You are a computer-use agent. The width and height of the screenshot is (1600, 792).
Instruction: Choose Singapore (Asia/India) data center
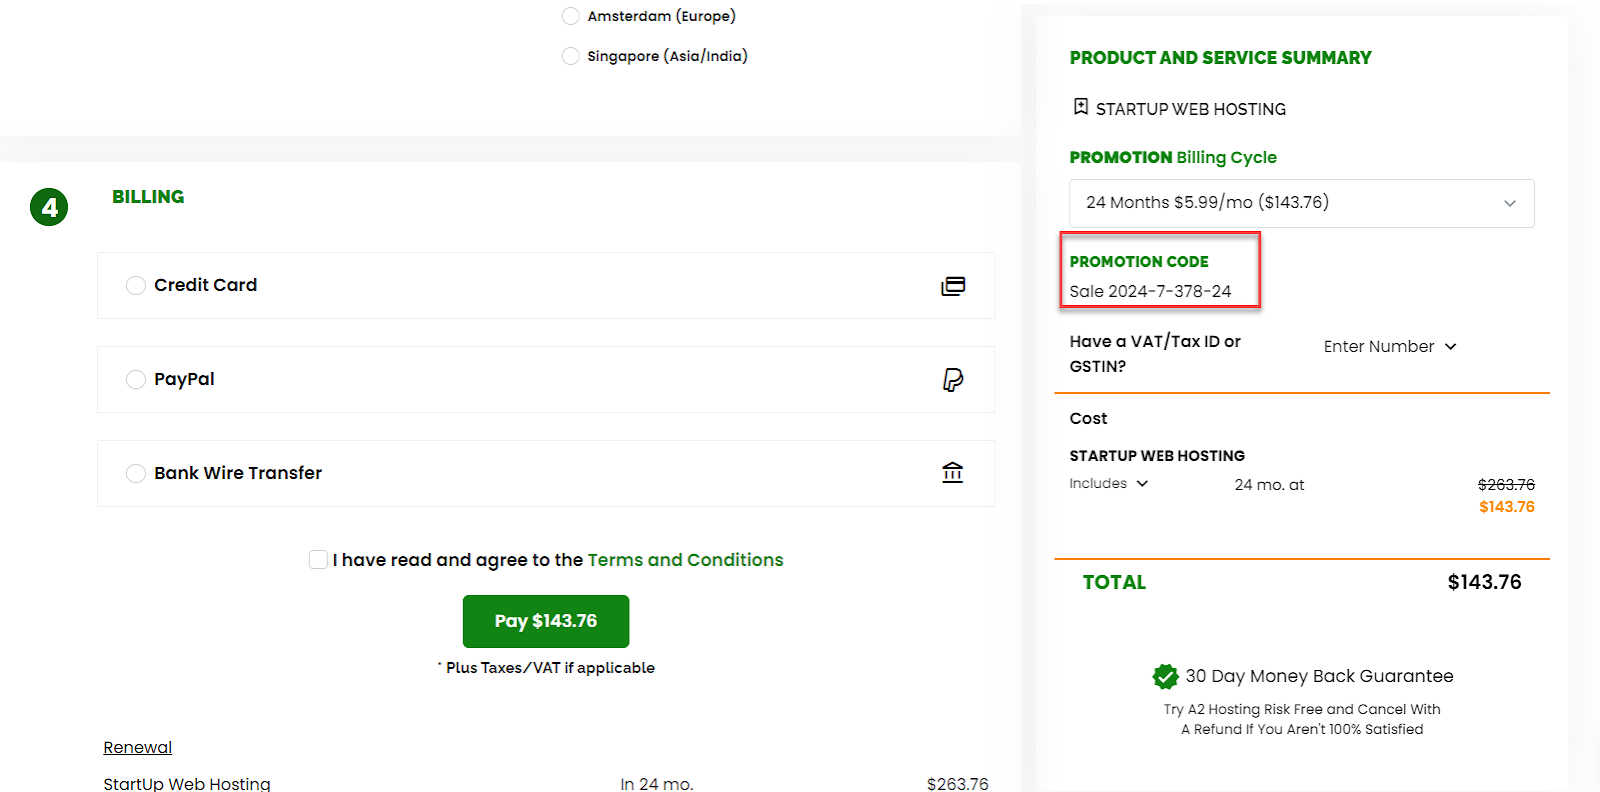pos(570,56)
